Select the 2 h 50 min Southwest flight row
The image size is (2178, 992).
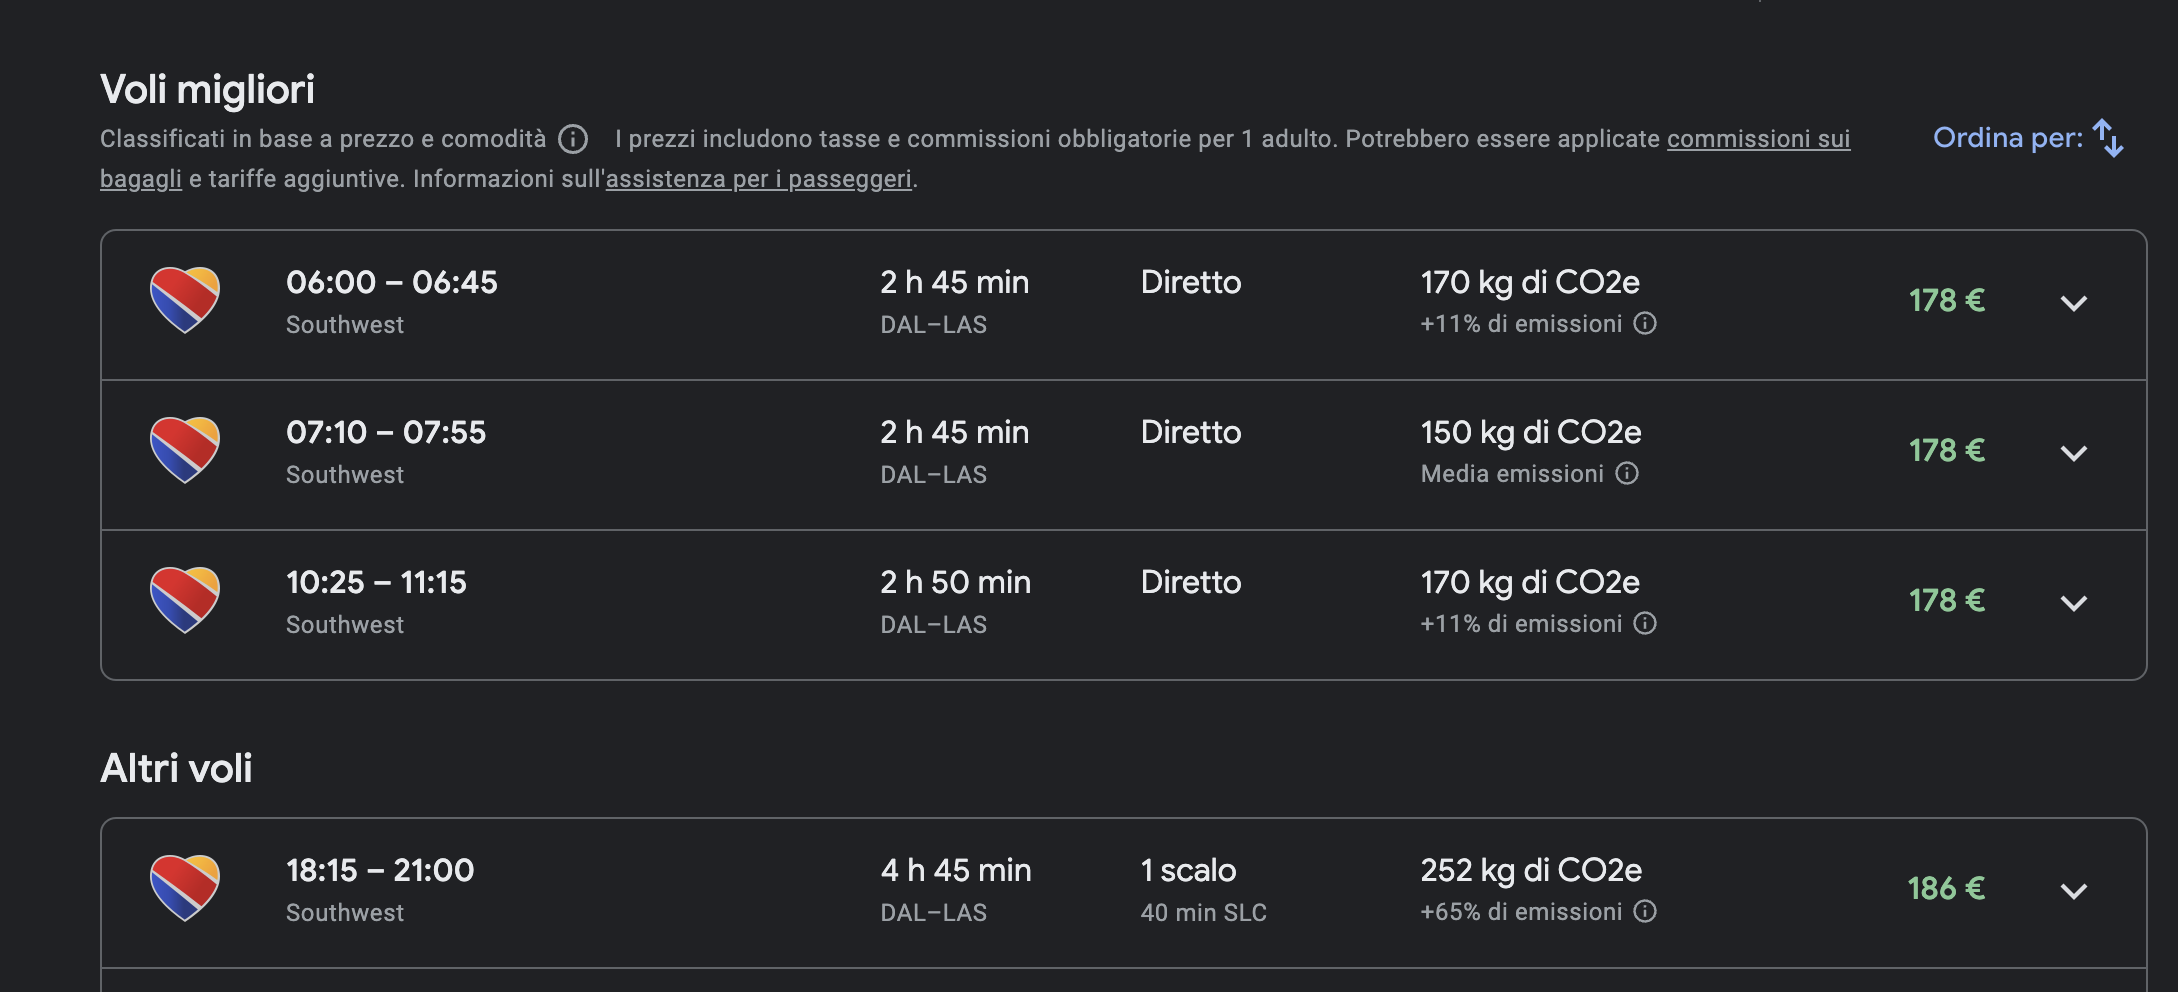tap(1124, 605)
